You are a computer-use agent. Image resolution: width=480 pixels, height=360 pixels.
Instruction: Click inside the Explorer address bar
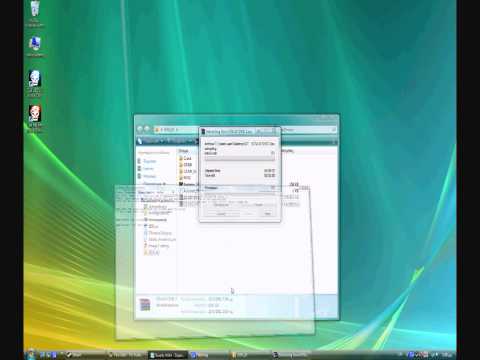point(176,130)
